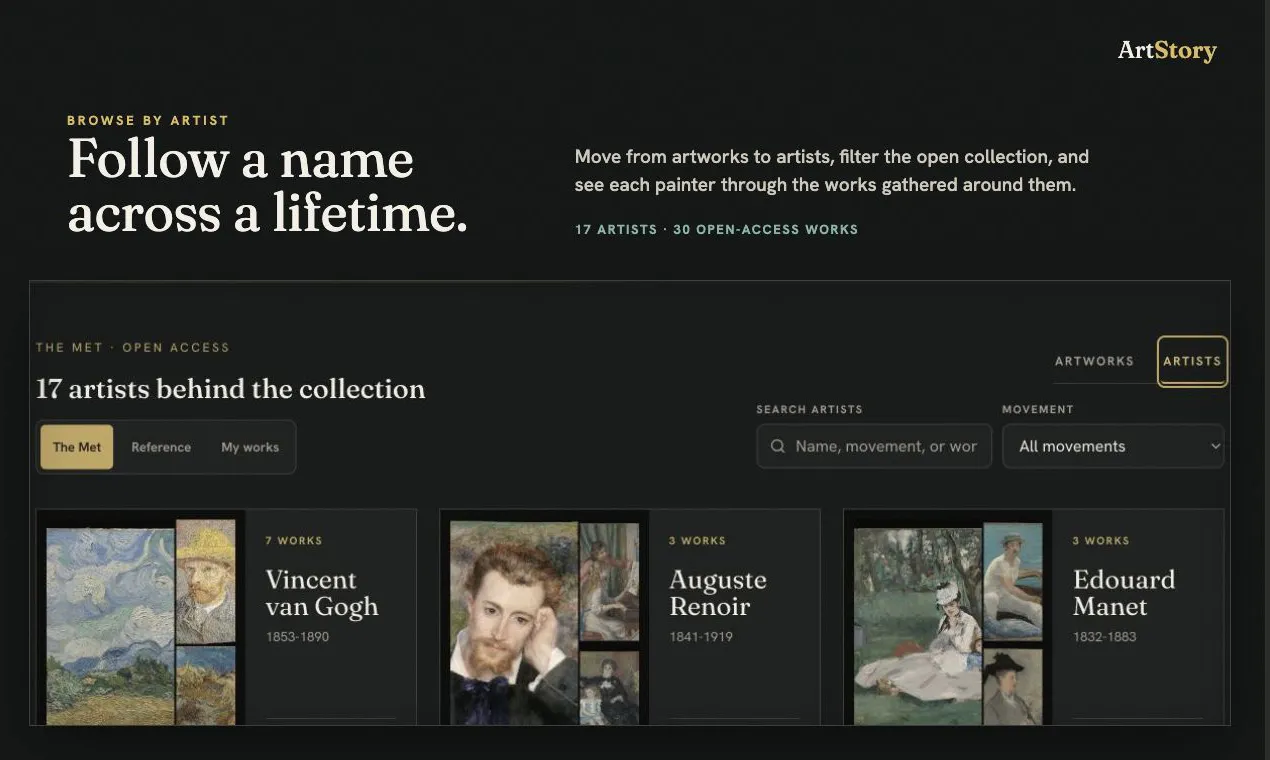This screenshot has width=1270, height=760.
Task: Click the 'SEARCH ARTISTS' field label
Action: click(809, 410)
